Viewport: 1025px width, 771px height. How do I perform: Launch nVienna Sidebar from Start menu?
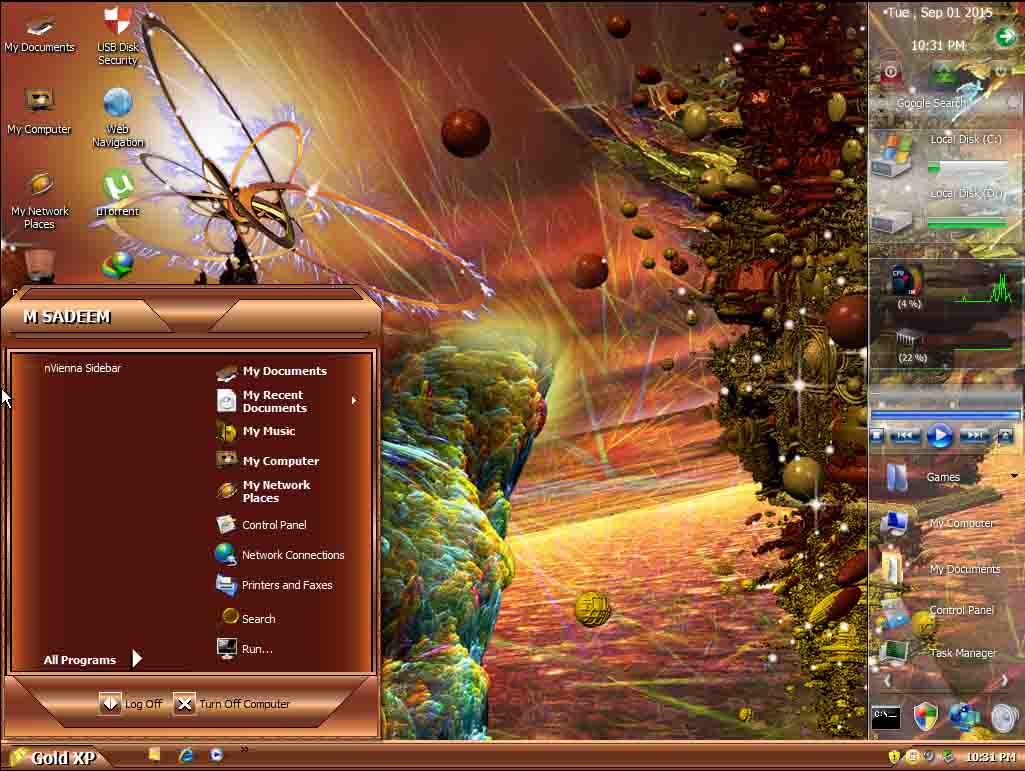pos(82,368)
